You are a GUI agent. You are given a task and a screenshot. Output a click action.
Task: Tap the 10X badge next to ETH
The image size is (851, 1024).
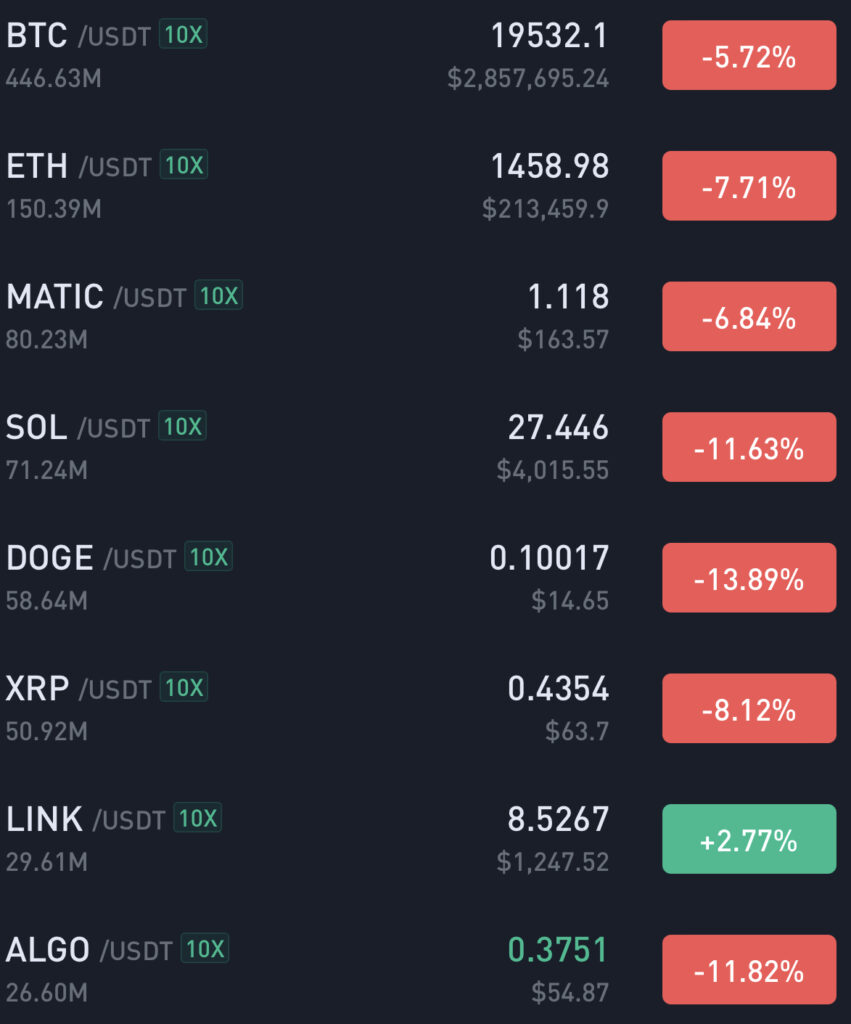(x=183, y=166)
